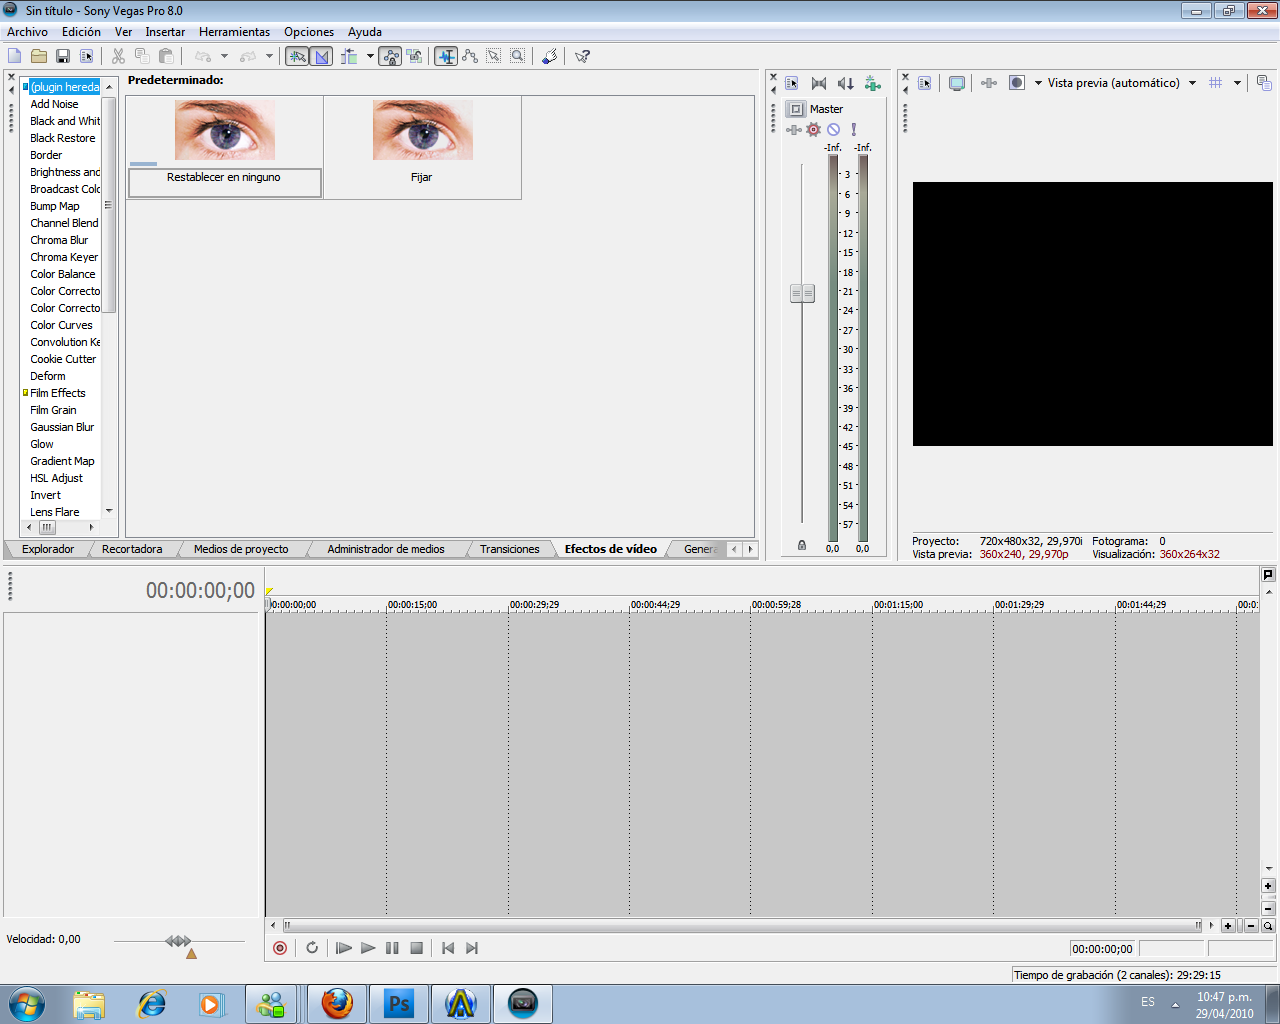Activate the Zoom edit tool
The height and width of the screenshot is (1024, 1280).
tap(517, 56)
